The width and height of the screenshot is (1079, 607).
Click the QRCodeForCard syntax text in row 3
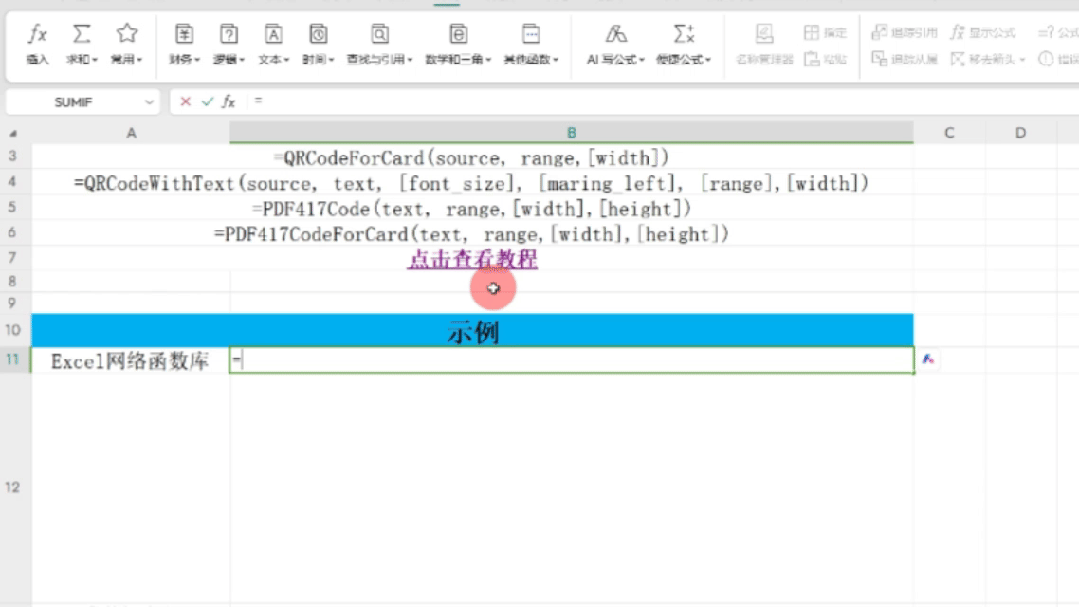point(471,158)
